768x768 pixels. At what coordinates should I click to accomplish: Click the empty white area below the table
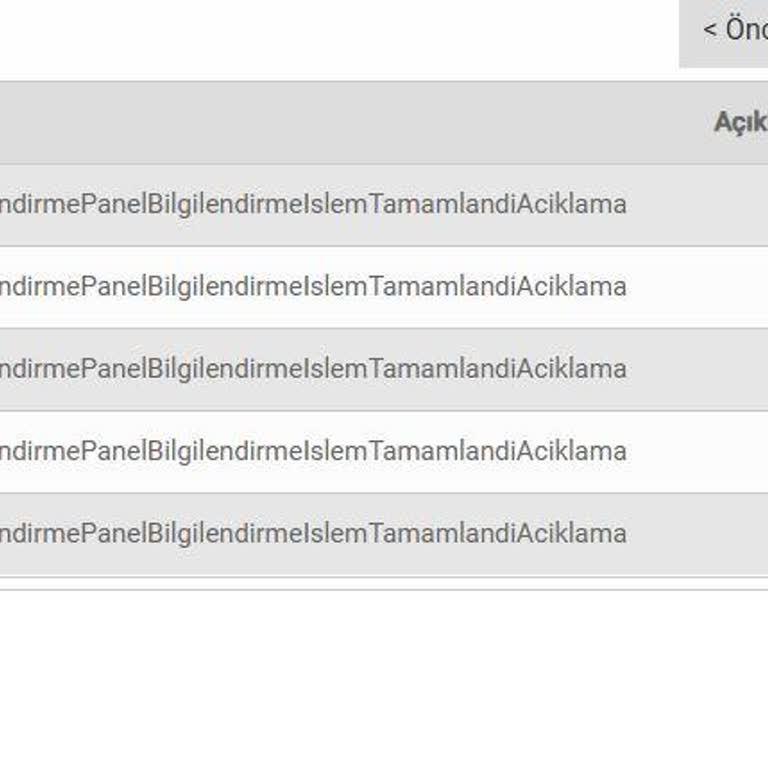coord(384,680)
